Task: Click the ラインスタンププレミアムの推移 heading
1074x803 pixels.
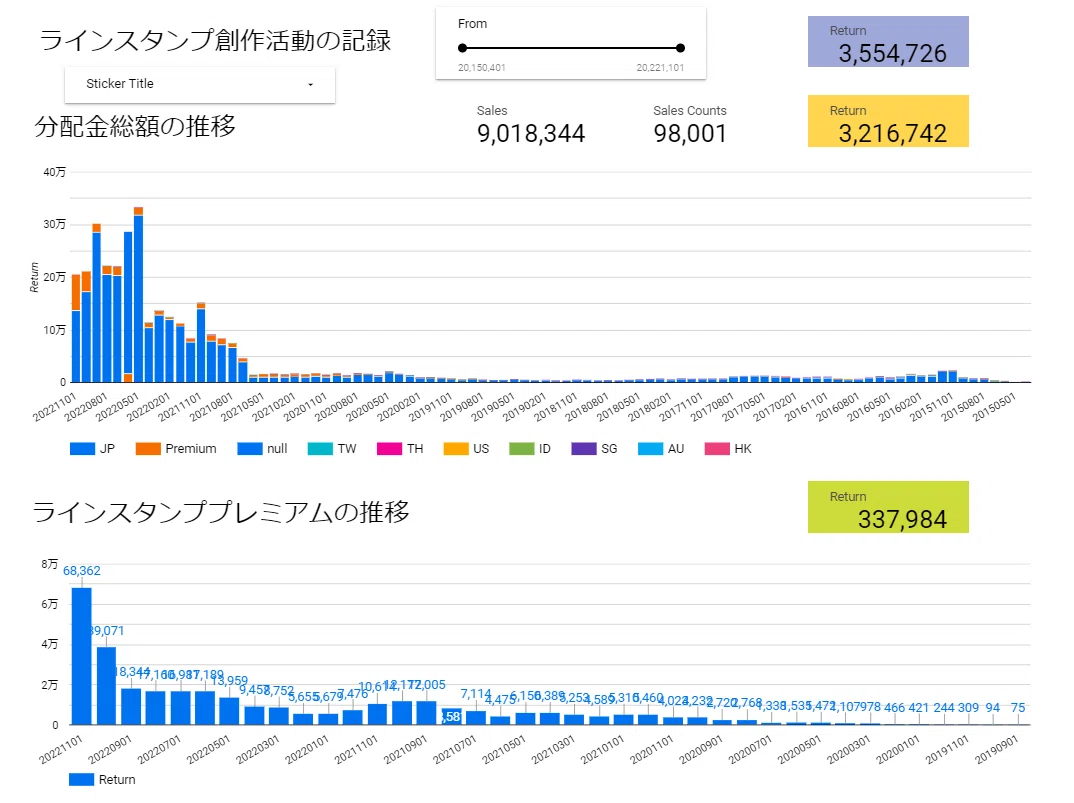Action: (x=221, y=512)
